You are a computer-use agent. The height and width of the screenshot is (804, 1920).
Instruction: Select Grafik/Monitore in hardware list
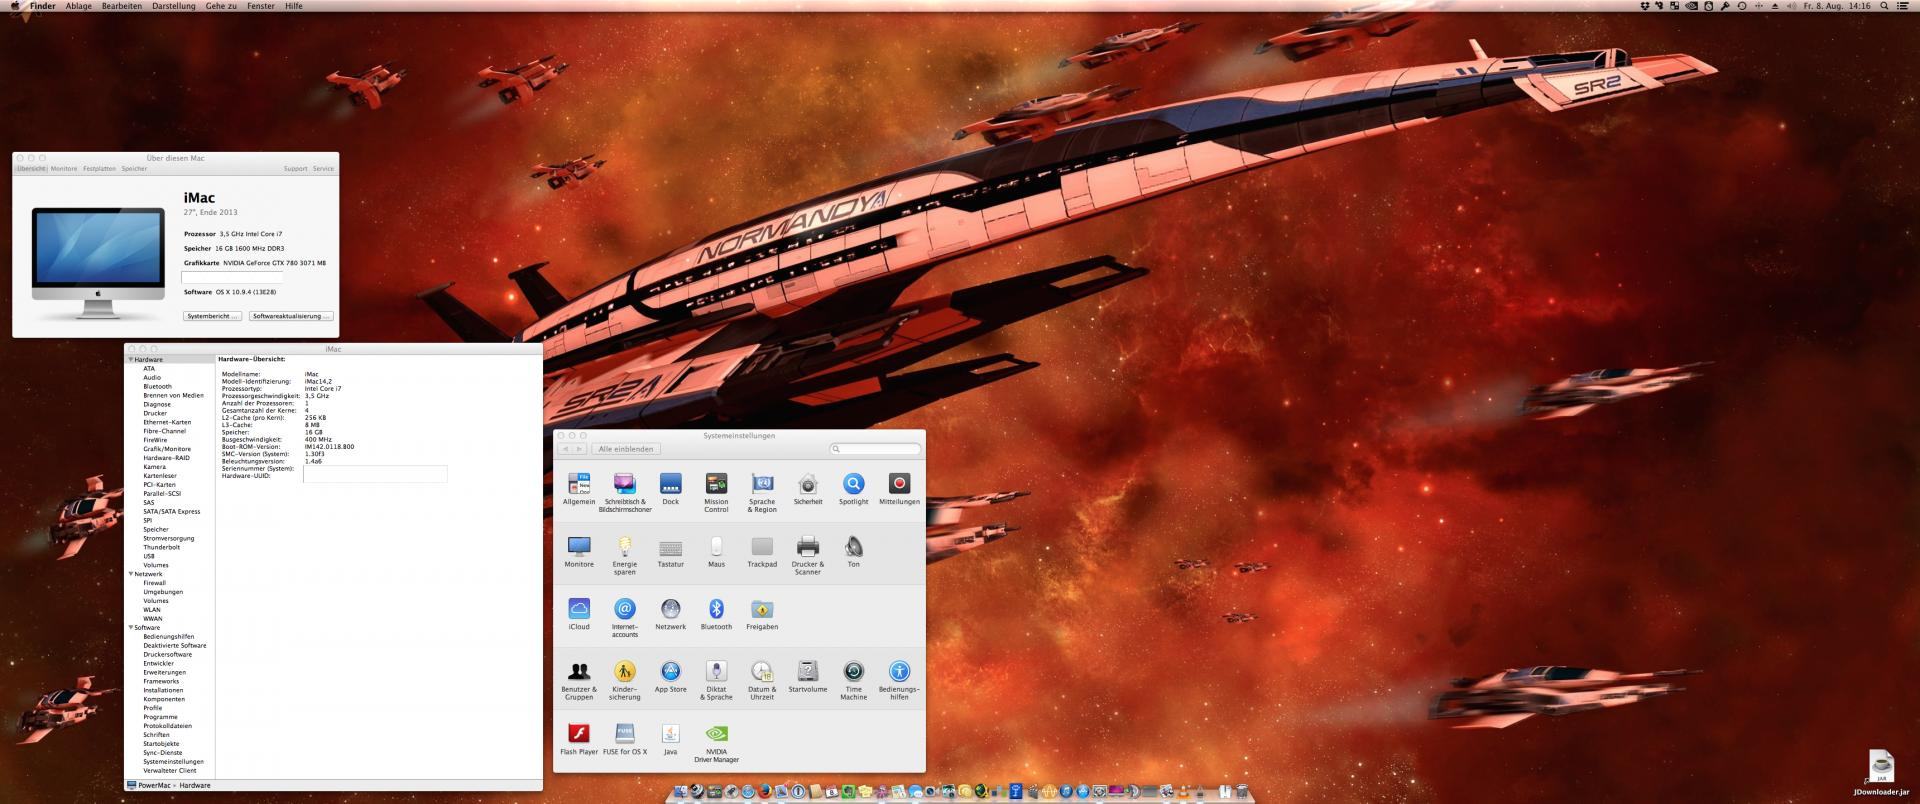point(167,449)
